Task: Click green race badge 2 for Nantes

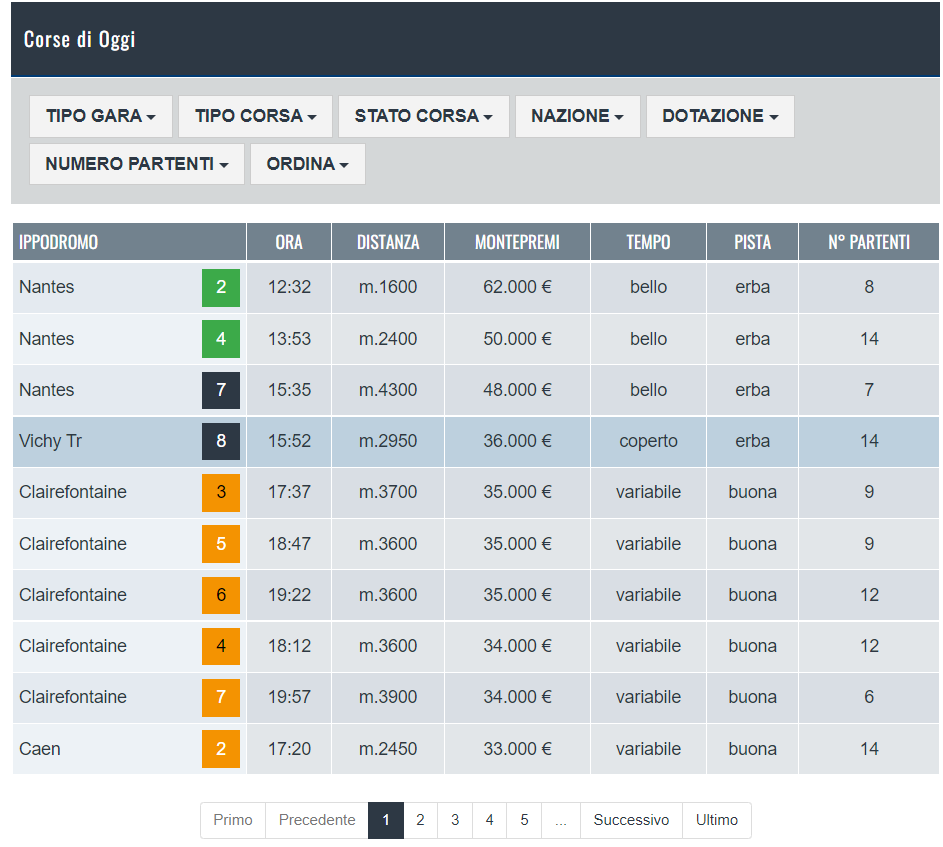Action: pos(221,288)
